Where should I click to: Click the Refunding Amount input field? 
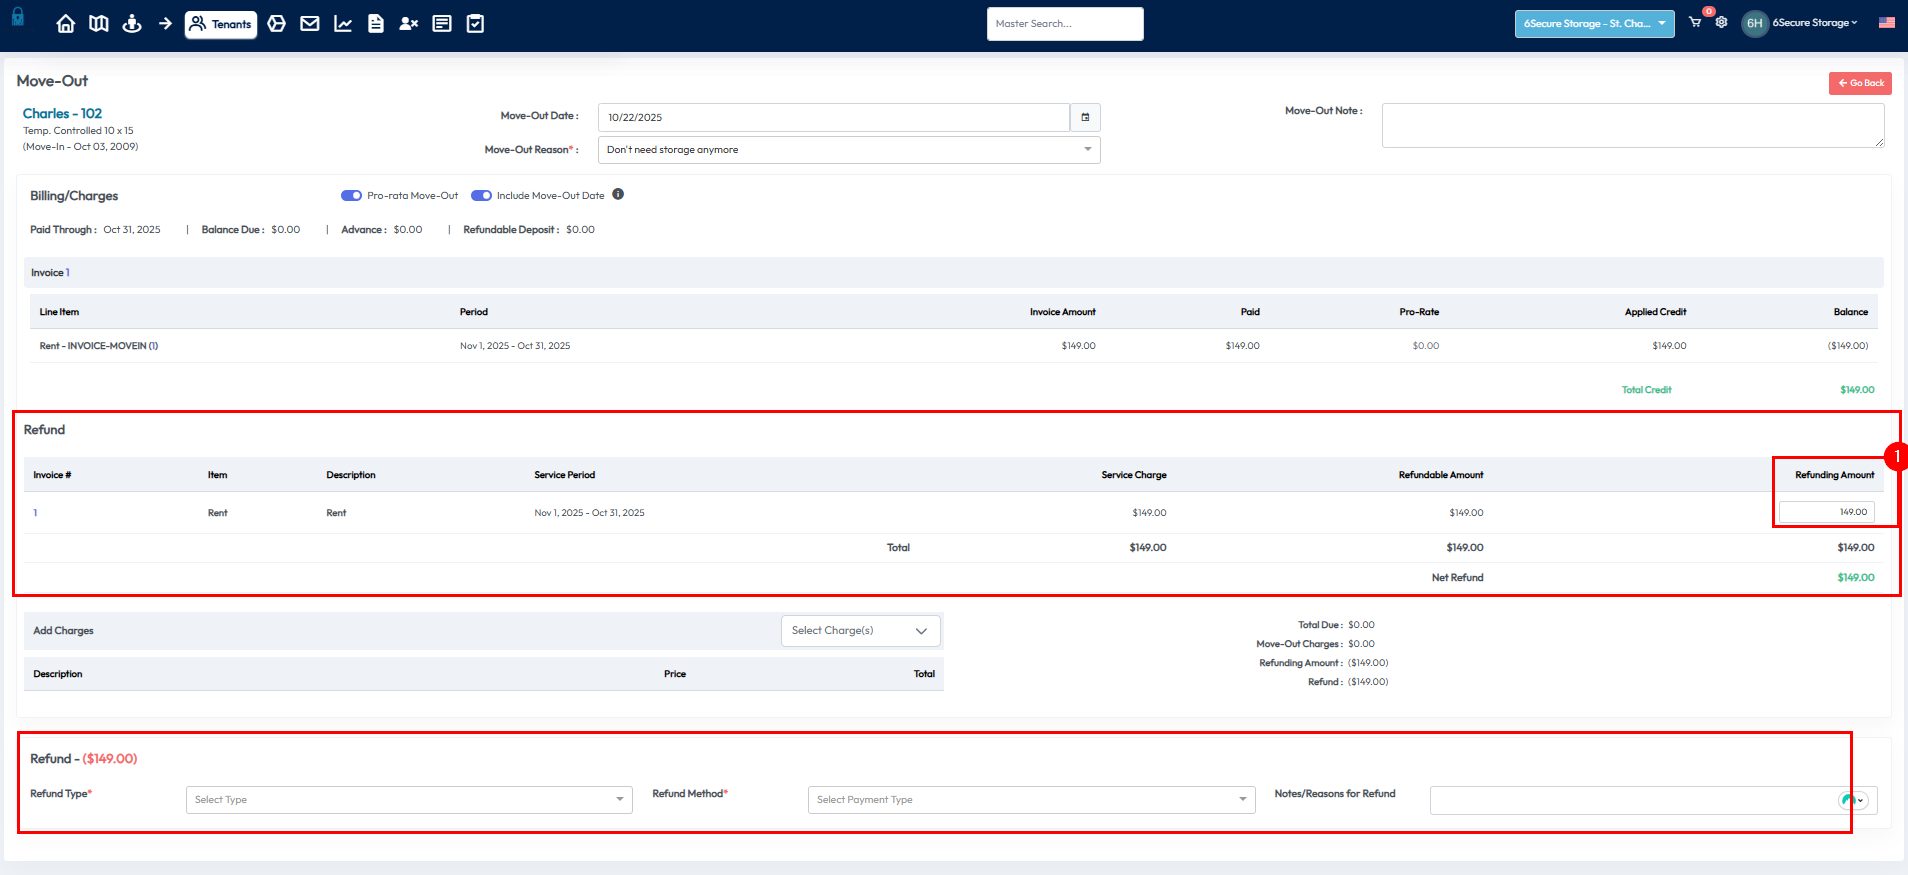point(1826,512)
